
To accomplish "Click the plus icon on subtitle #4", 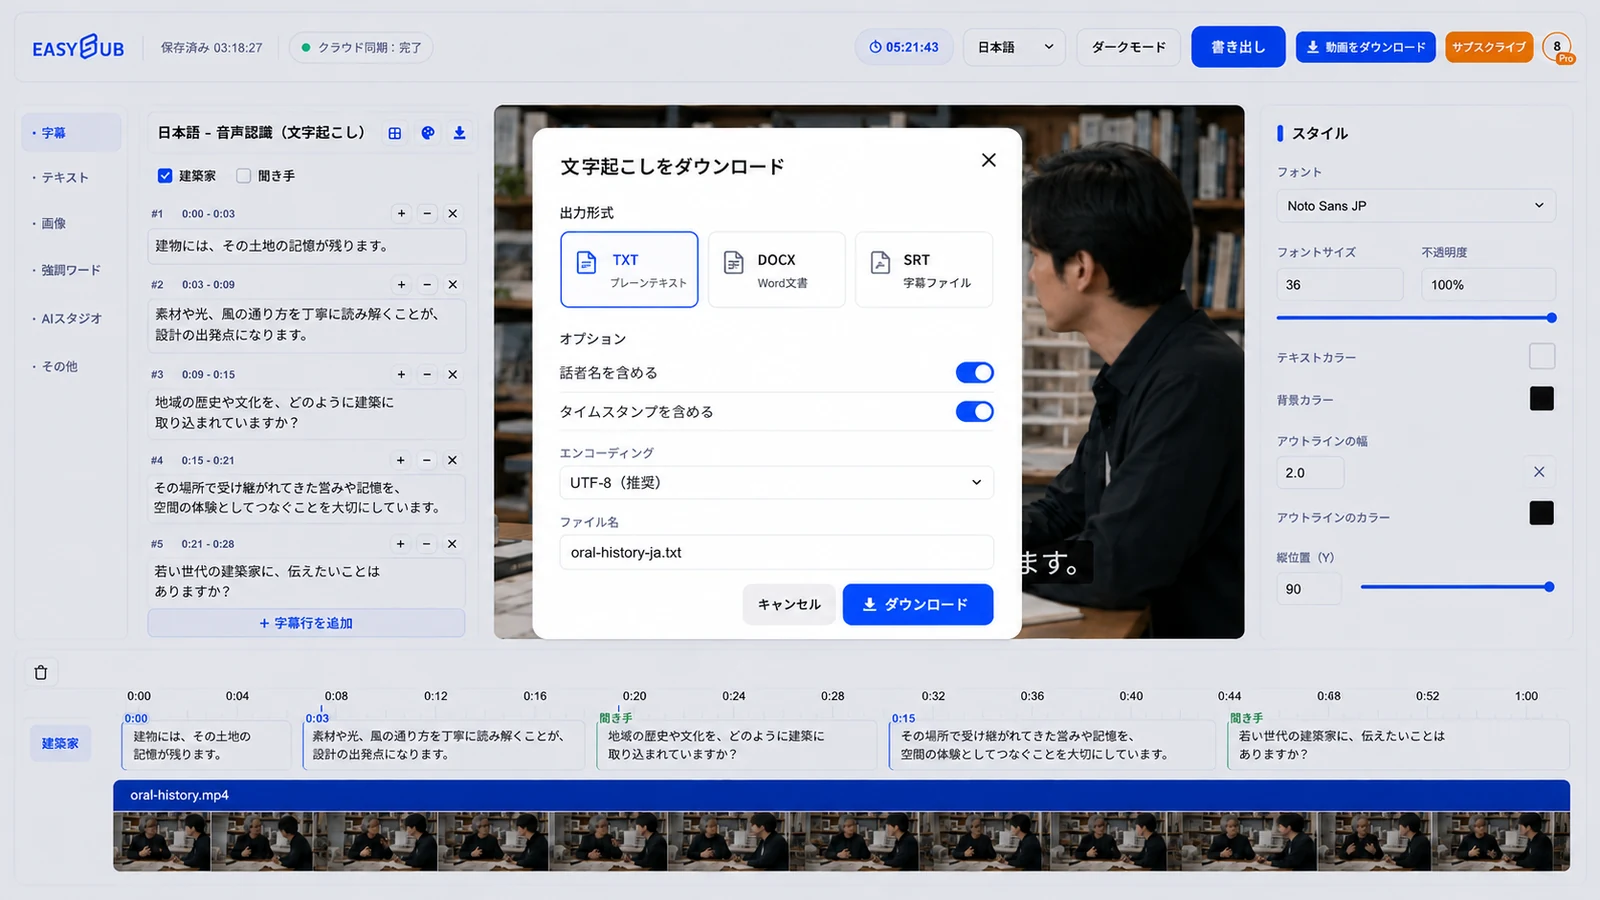I will 401,460.
